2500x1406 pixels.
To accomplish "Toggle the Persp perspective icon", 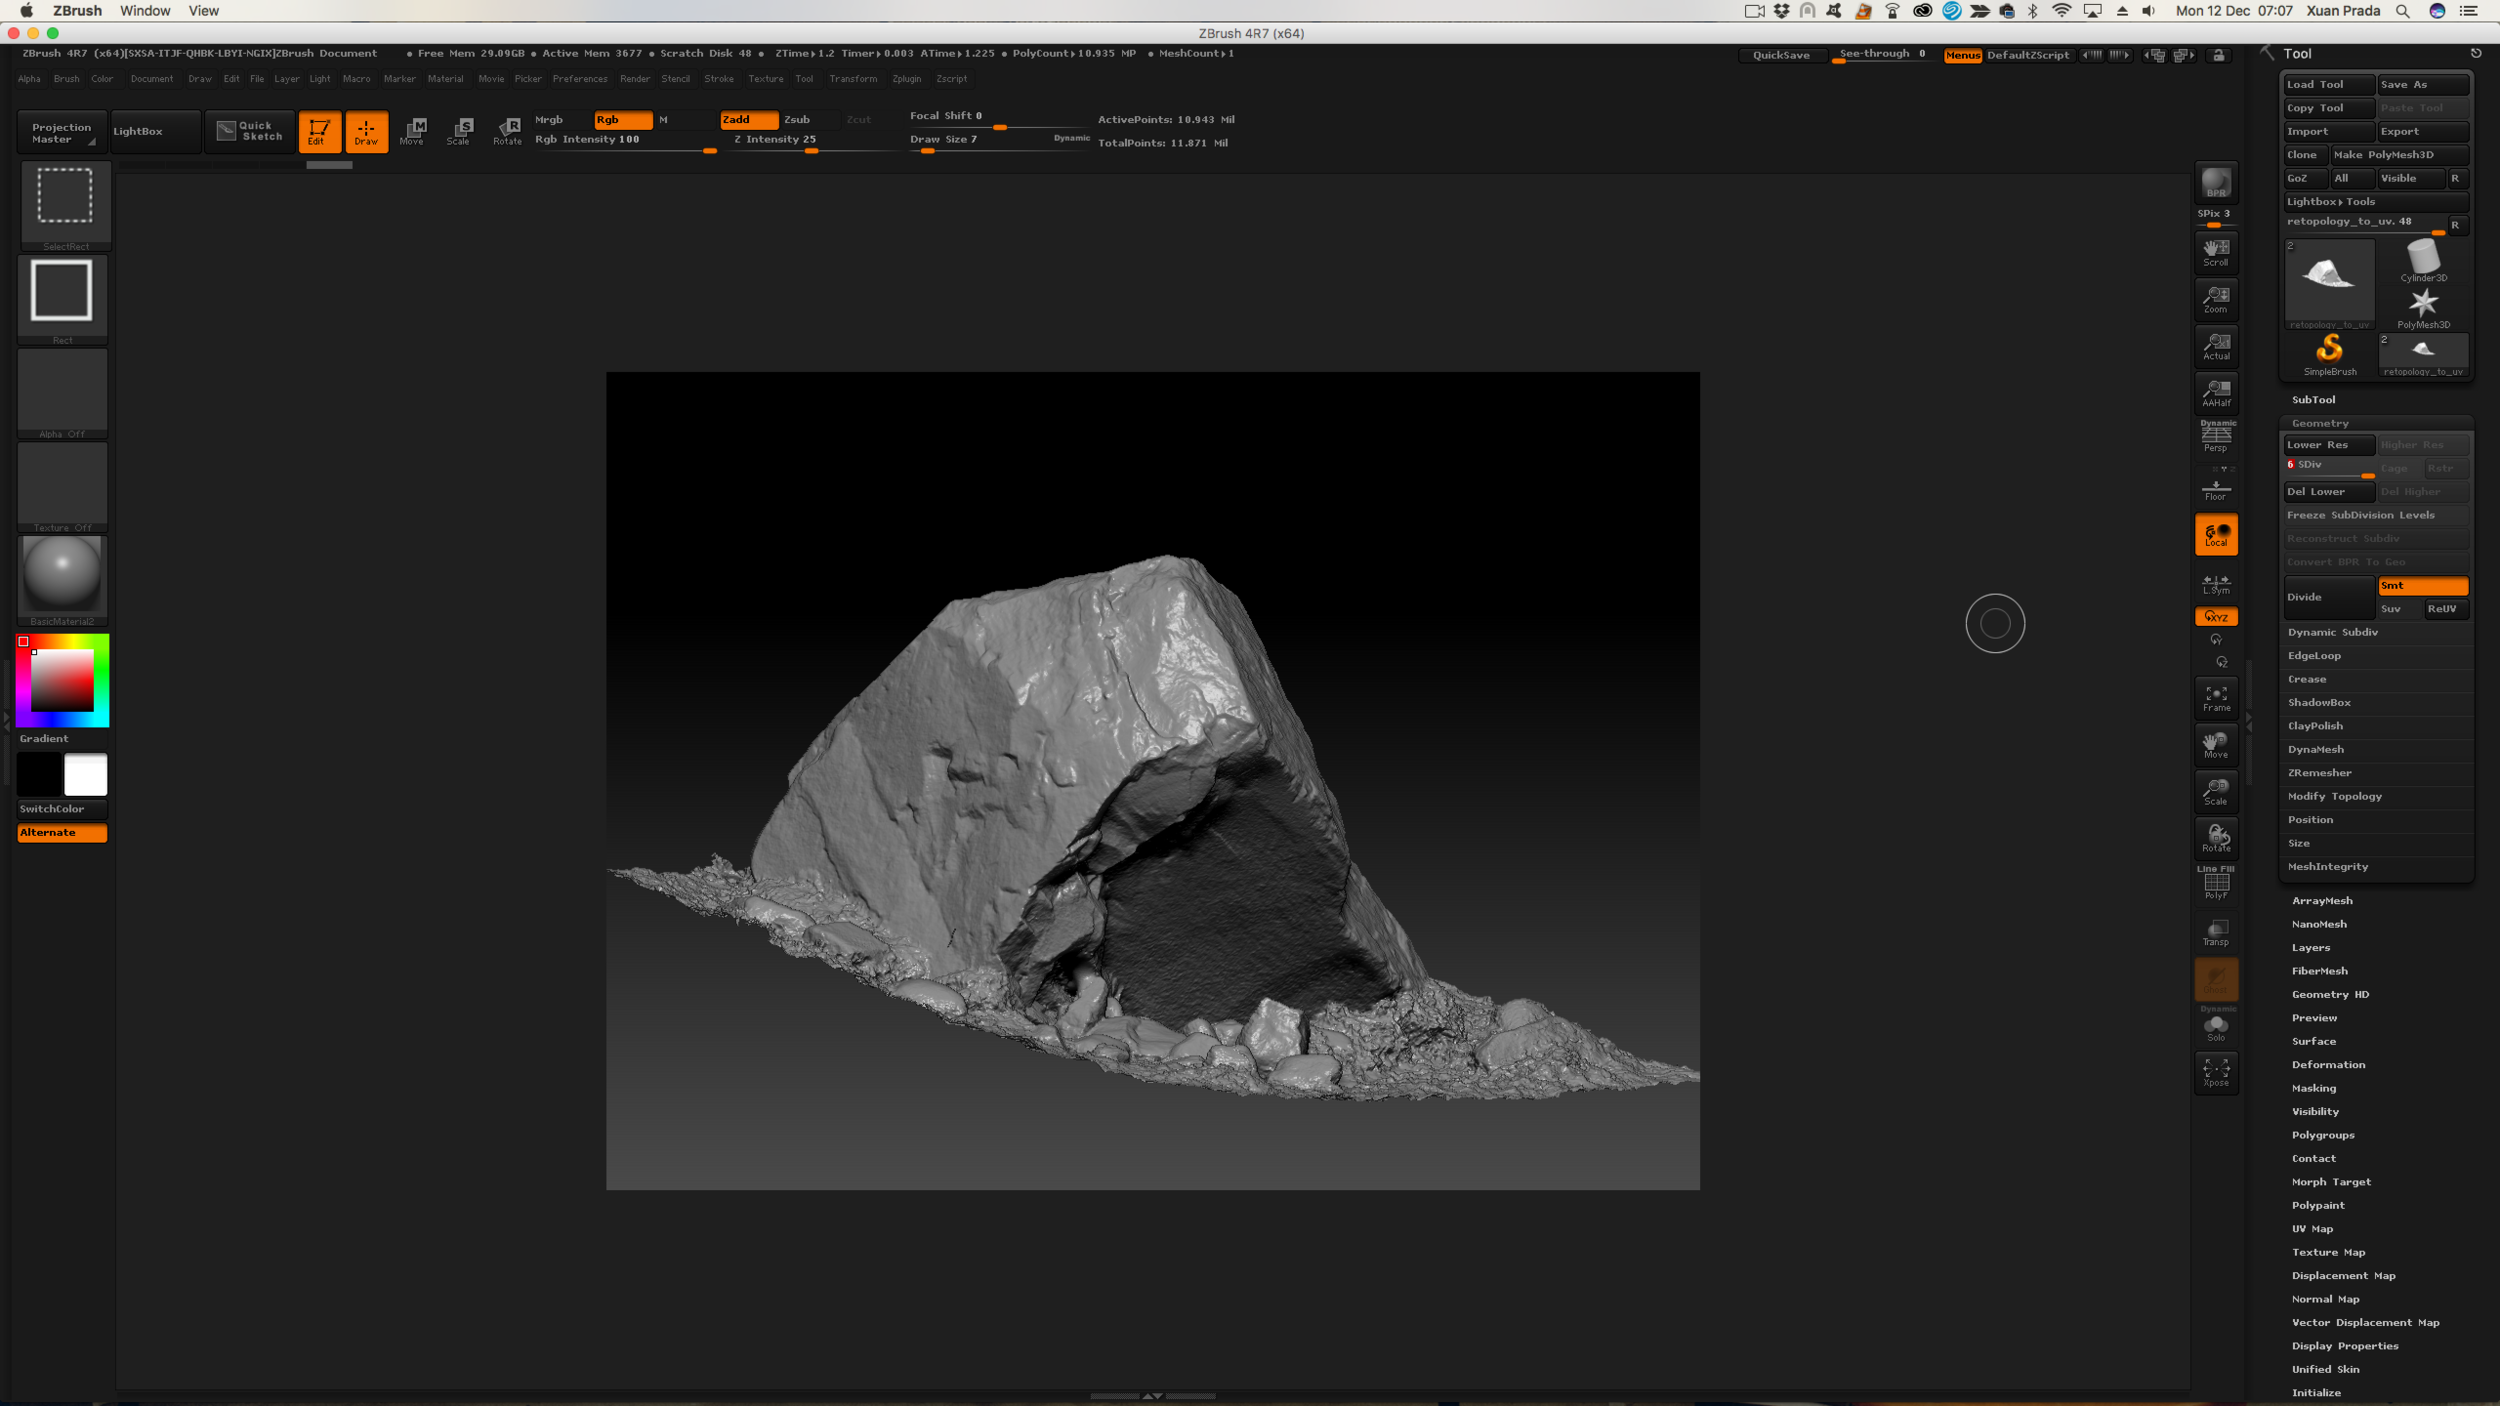I will pos(2216,436).
